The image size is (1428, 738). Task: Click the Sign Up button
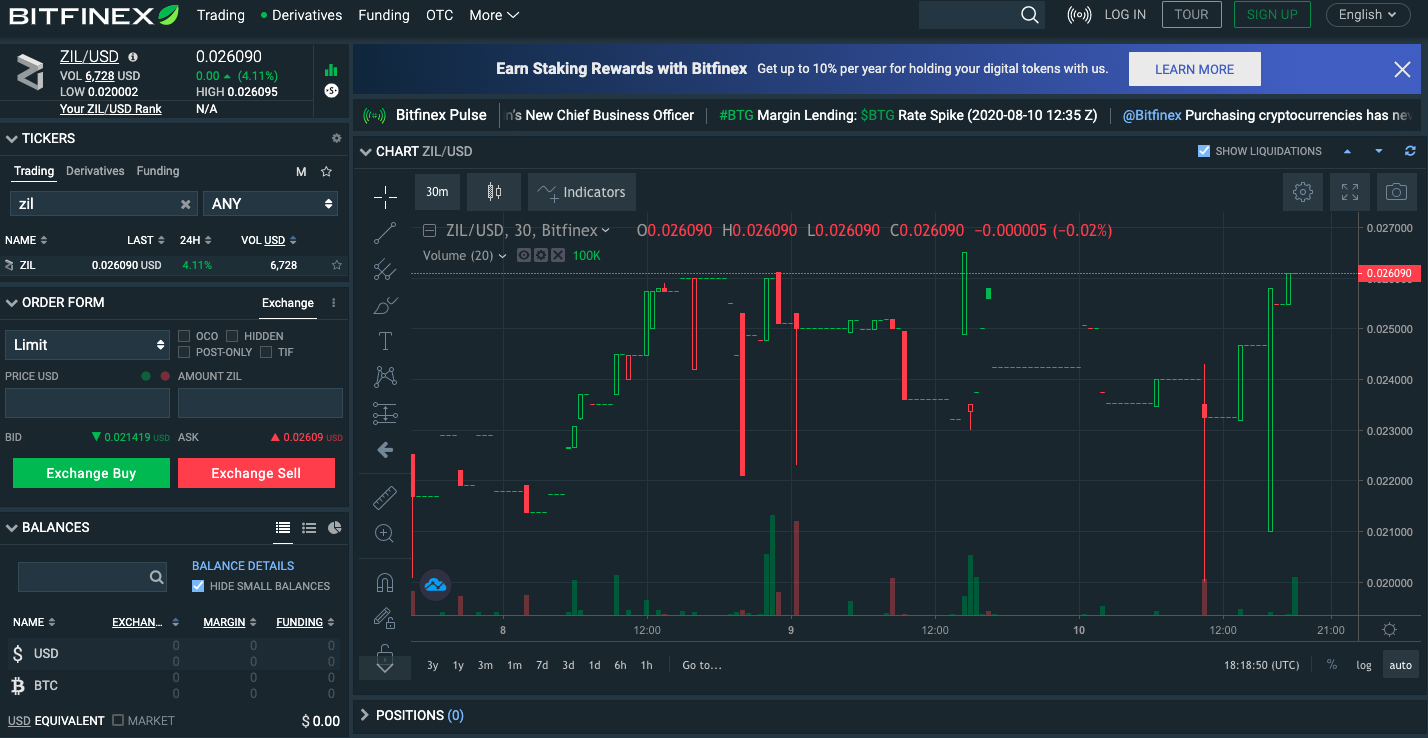pyautogui.click(x=1272, y=15)
